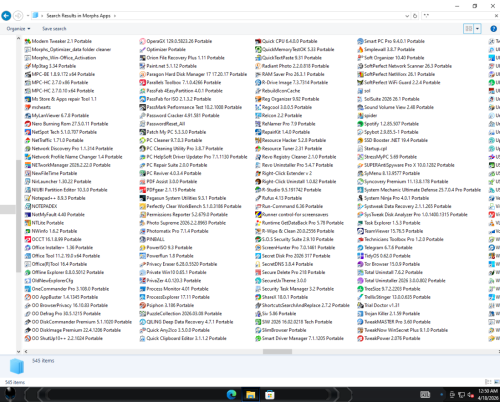Select SSD Booster .NET 19.4 Portable

[393, 140]
